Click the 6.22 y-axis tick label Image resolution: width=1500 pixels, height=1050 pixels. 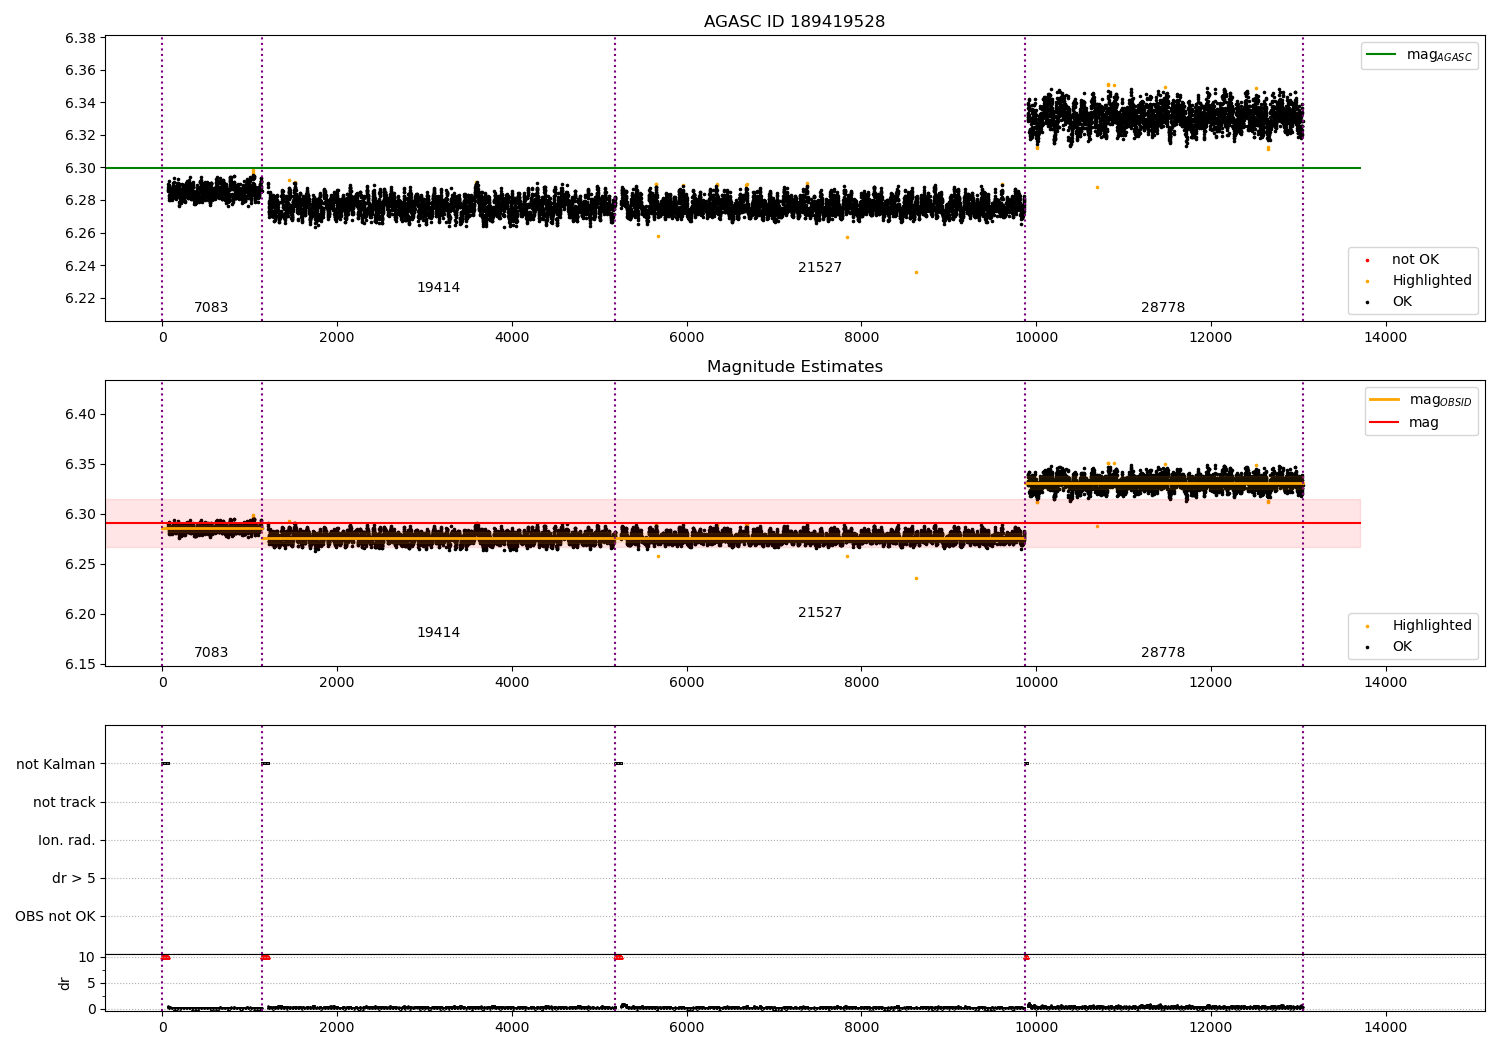[80, 299]
